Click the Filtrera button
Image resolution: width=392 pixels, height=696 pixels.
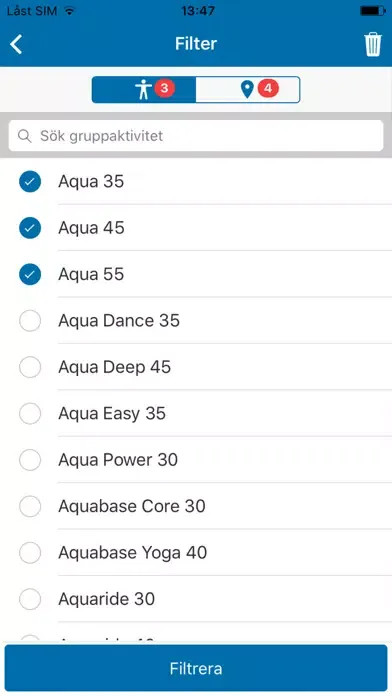pyautogui.click(x=196, y=668)
